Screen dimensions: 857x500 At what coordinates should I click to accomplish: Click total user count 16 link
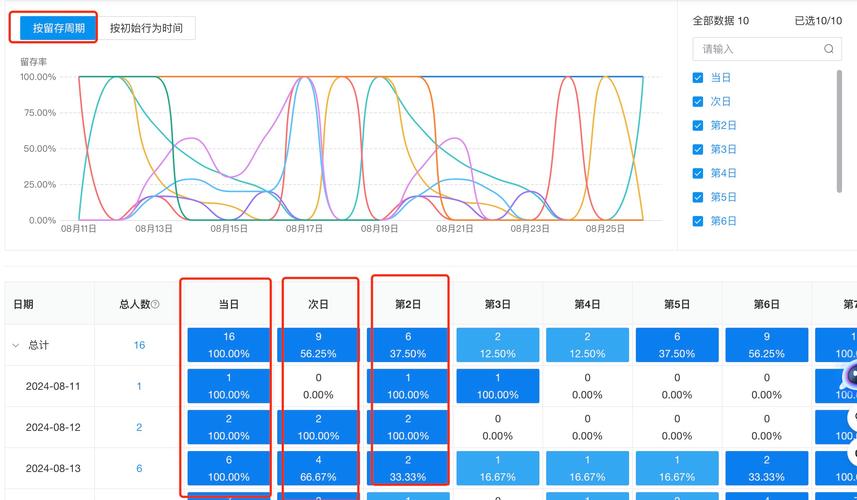point(139,345)
